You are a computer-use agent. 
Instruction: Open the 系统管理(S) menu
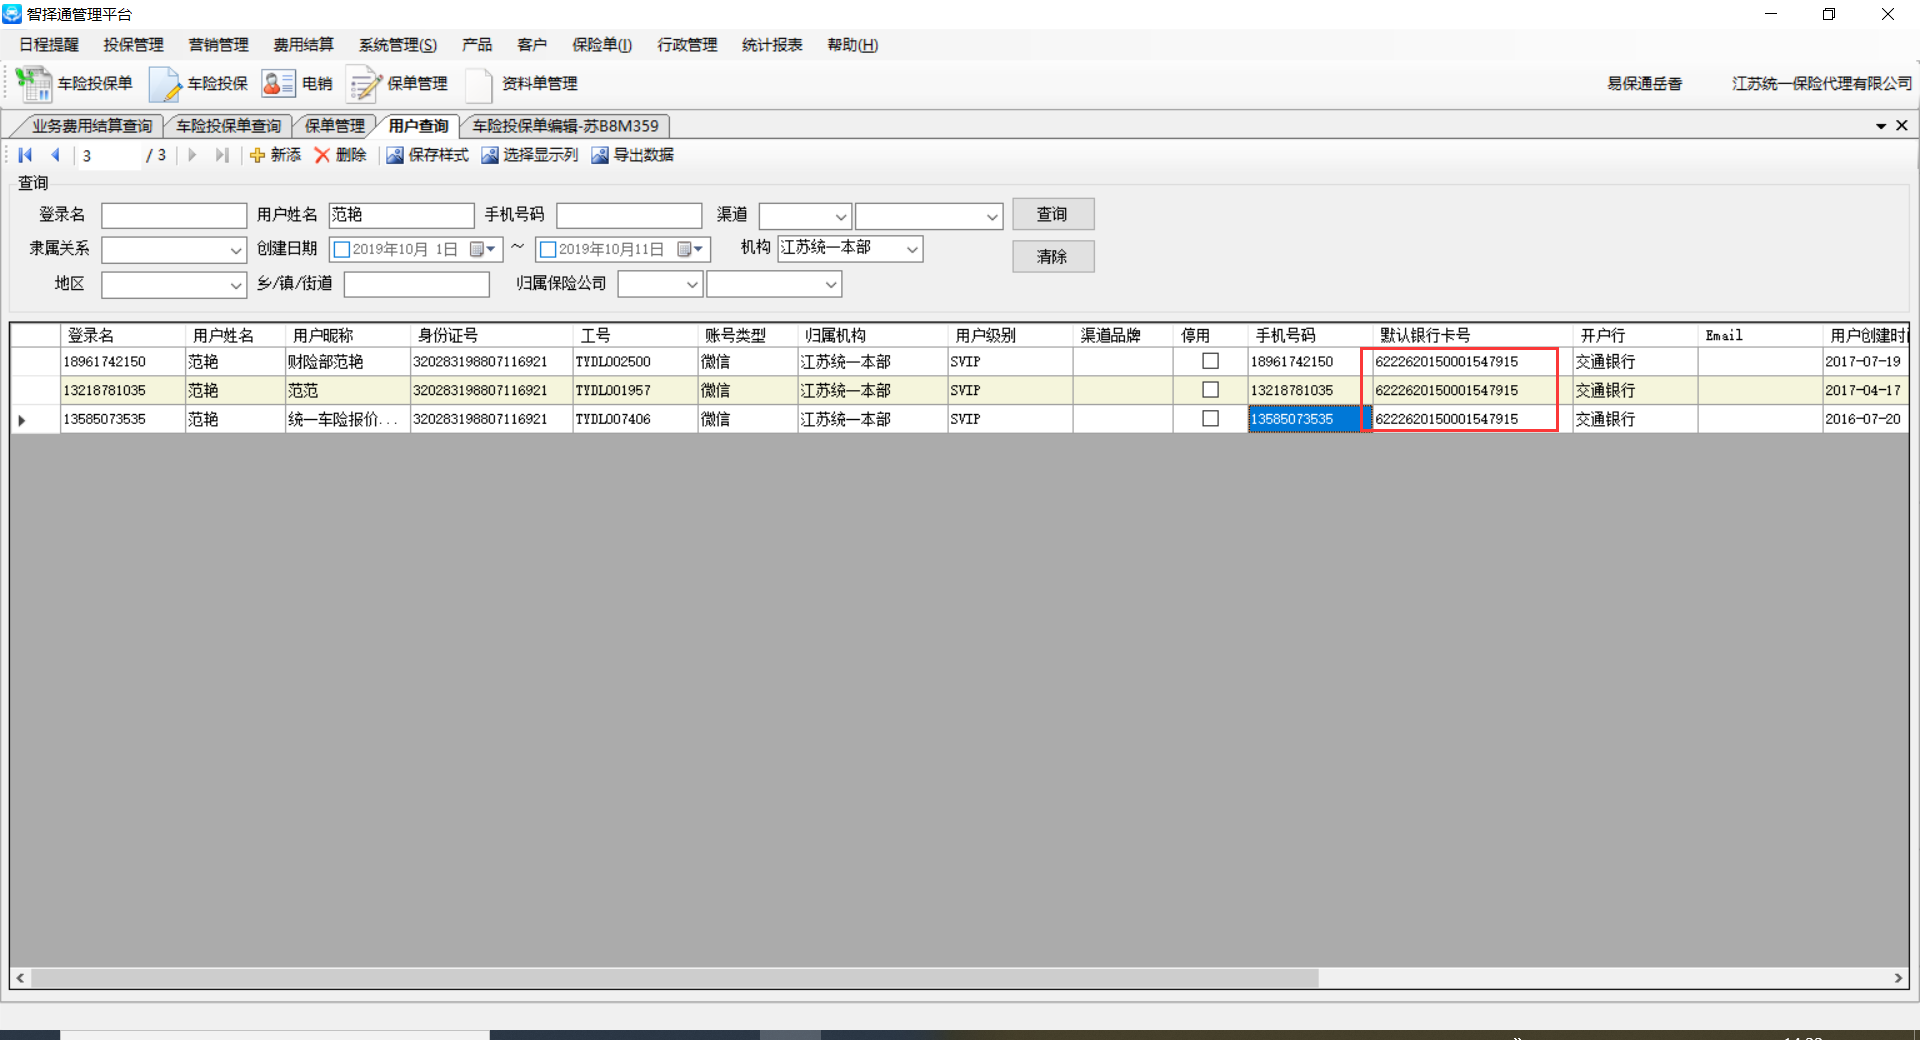pyautogui.click(x=398, y=45)
